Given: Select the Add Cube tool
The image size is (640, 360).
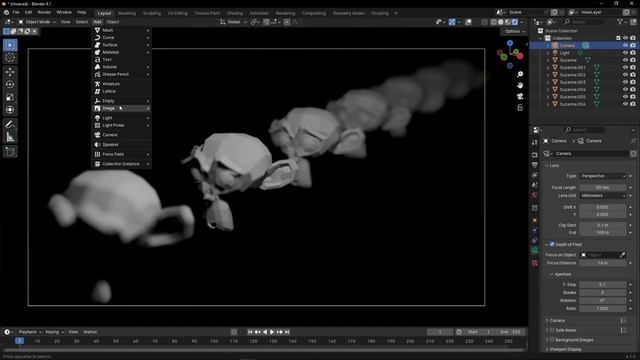Looking at the screenshot, I should tap(10, 152).
